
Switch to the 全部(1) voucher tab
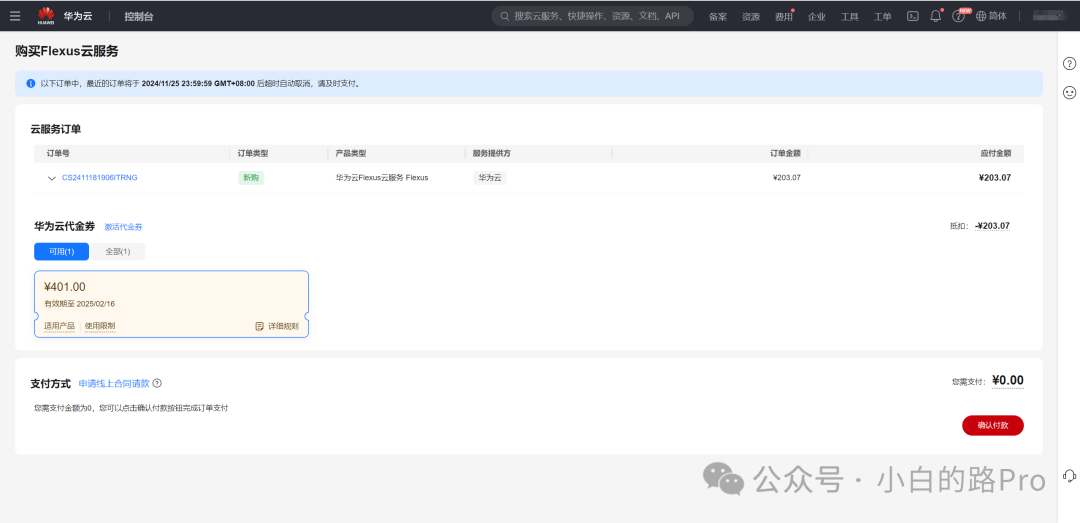coord(117,252)
